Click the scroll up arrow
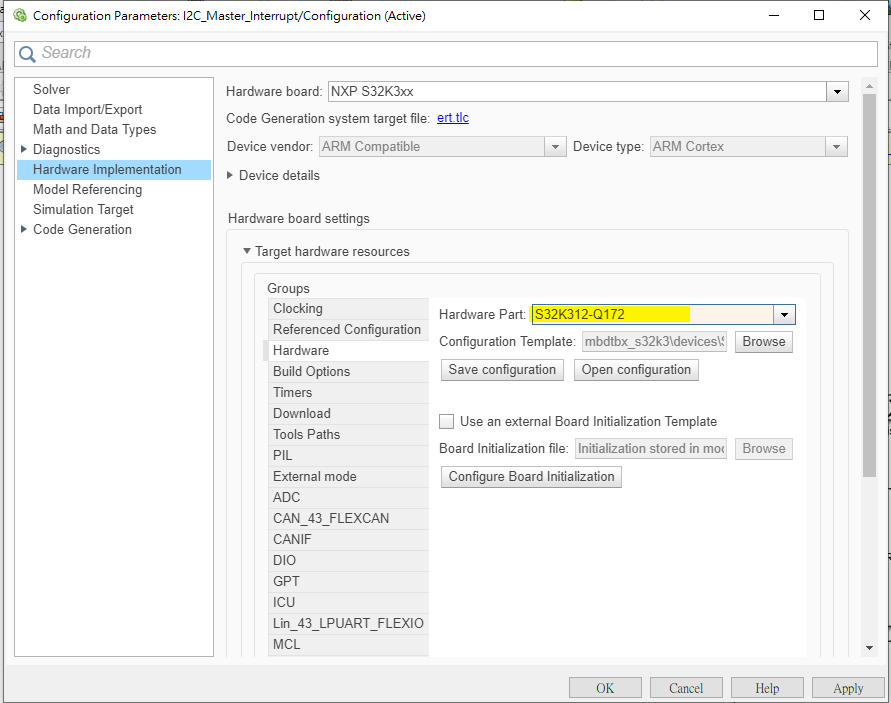Image resolution: width=891 pixels, height=703 pixels. [869, 86]
